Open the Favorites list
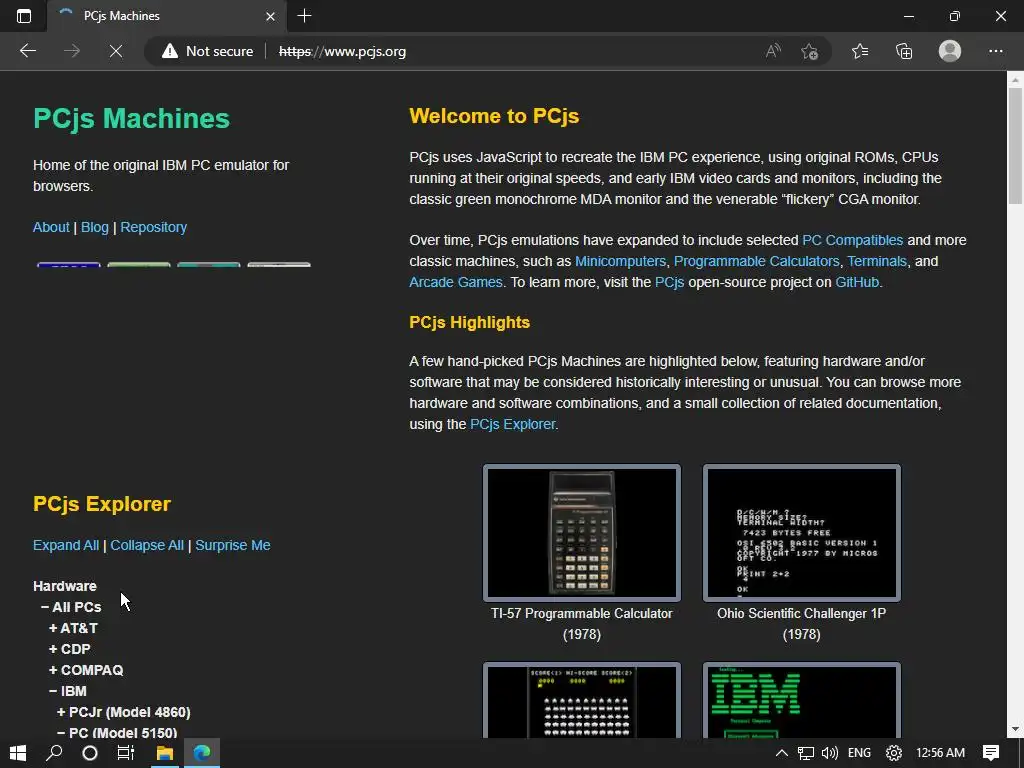 (860, 51)
